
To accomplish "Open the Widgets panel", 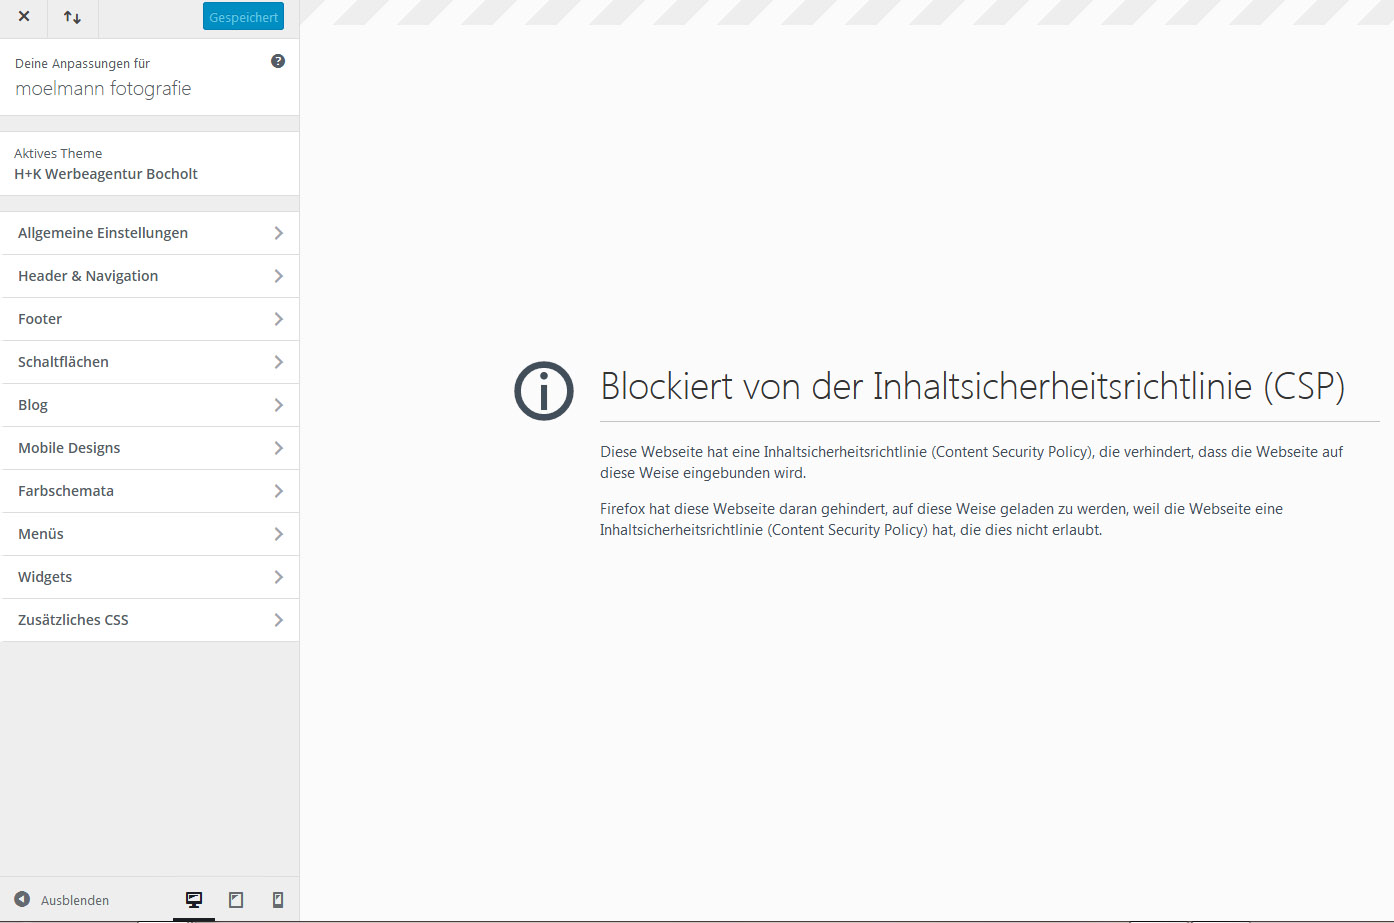I will point(45,577).
